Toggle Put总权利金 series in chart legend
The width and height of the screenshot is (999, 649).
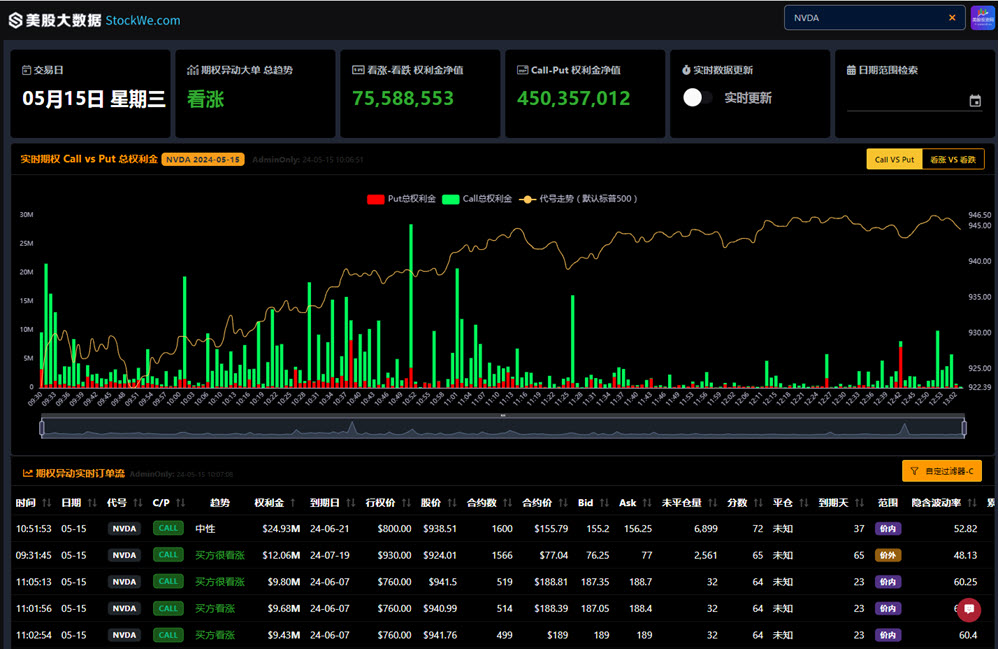pos(401,199)
